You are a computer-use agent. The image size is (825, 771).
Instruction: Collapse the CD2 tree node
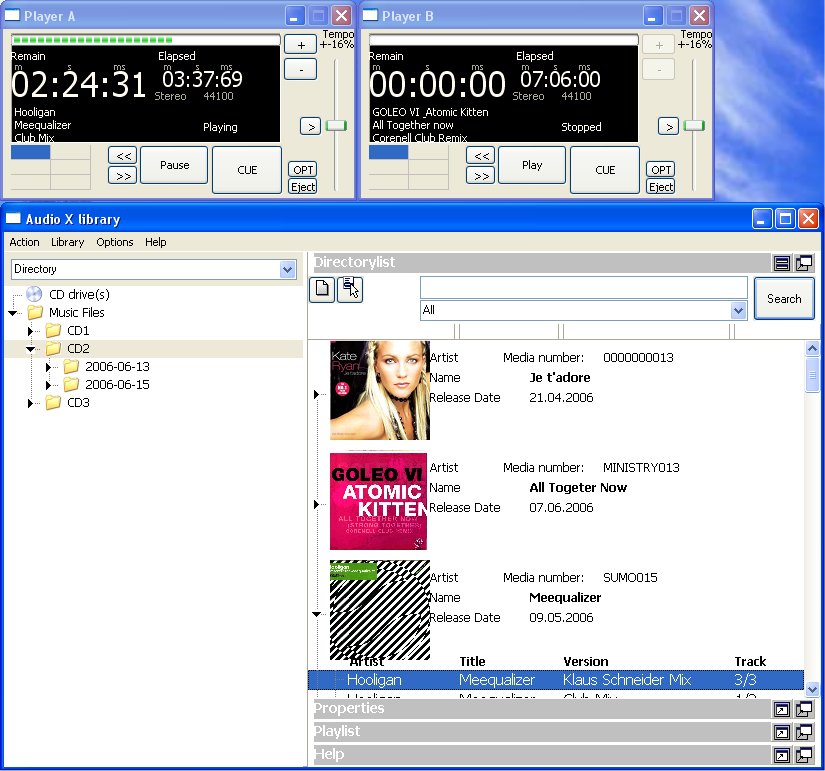(x=31, y=349)
